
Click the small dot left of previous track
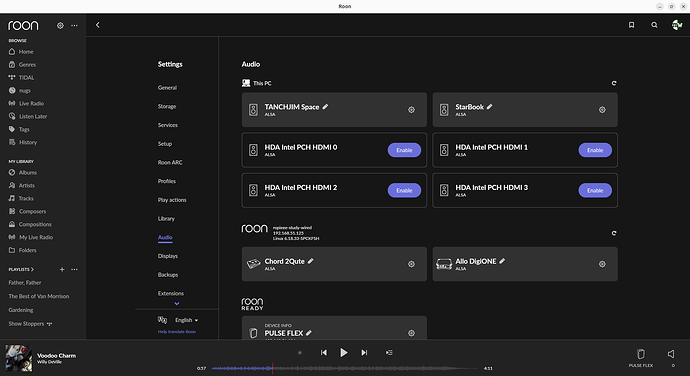(x=300, y=353)
